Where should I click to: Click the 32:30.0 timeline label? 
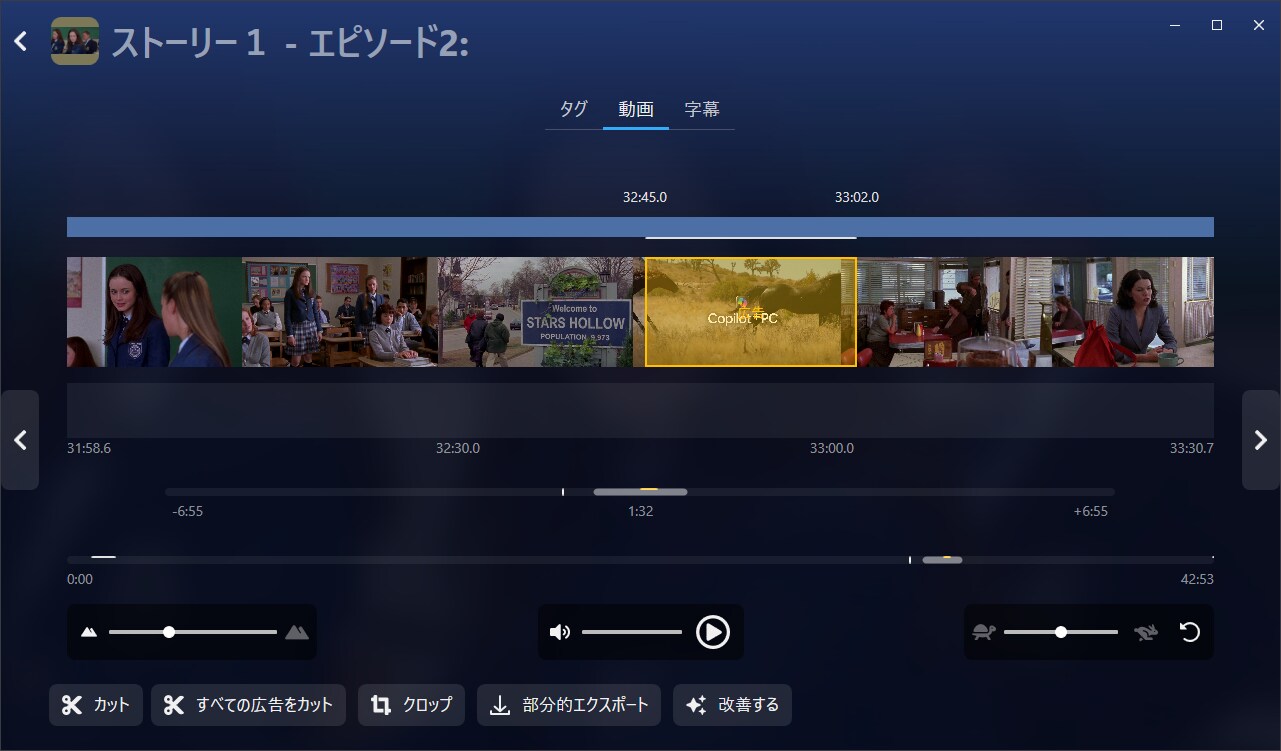[x=458, y=448]
